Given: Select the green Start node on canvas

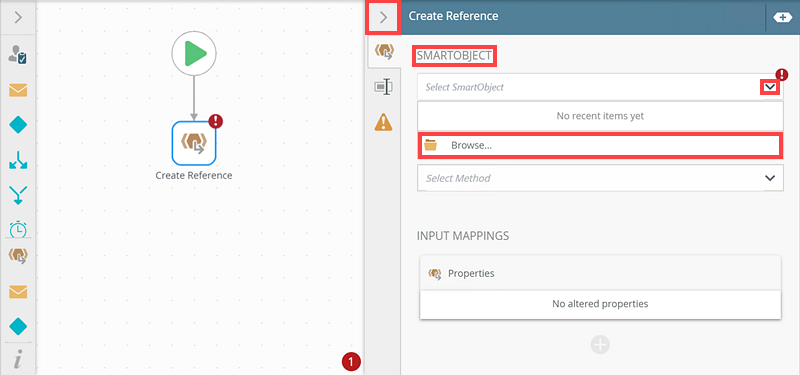Looking at the screenshot, I should point(194,53).
